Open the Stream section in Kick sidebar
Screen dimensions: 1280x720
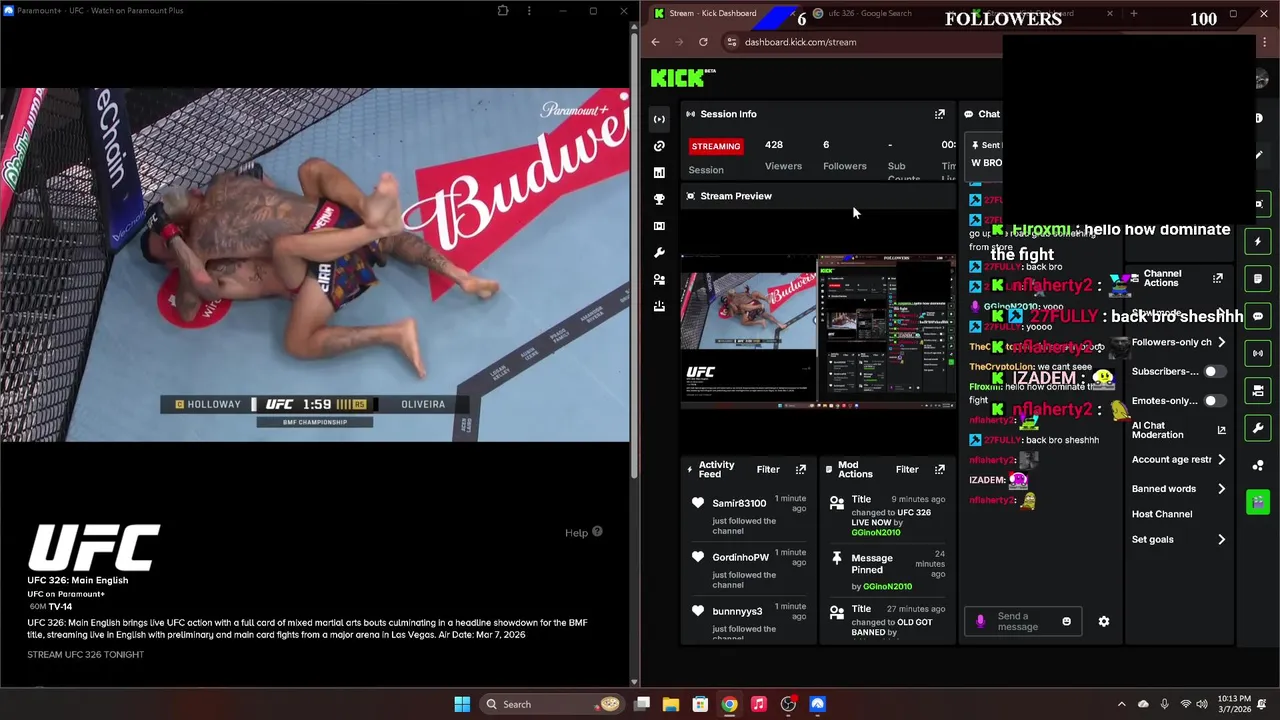659,119
